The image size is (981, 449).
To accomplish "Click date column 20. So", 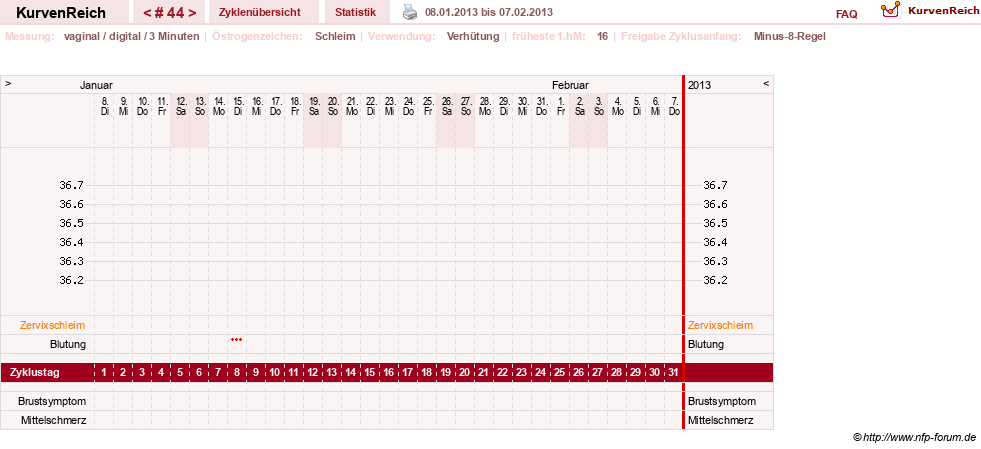I will coord(332,106).
